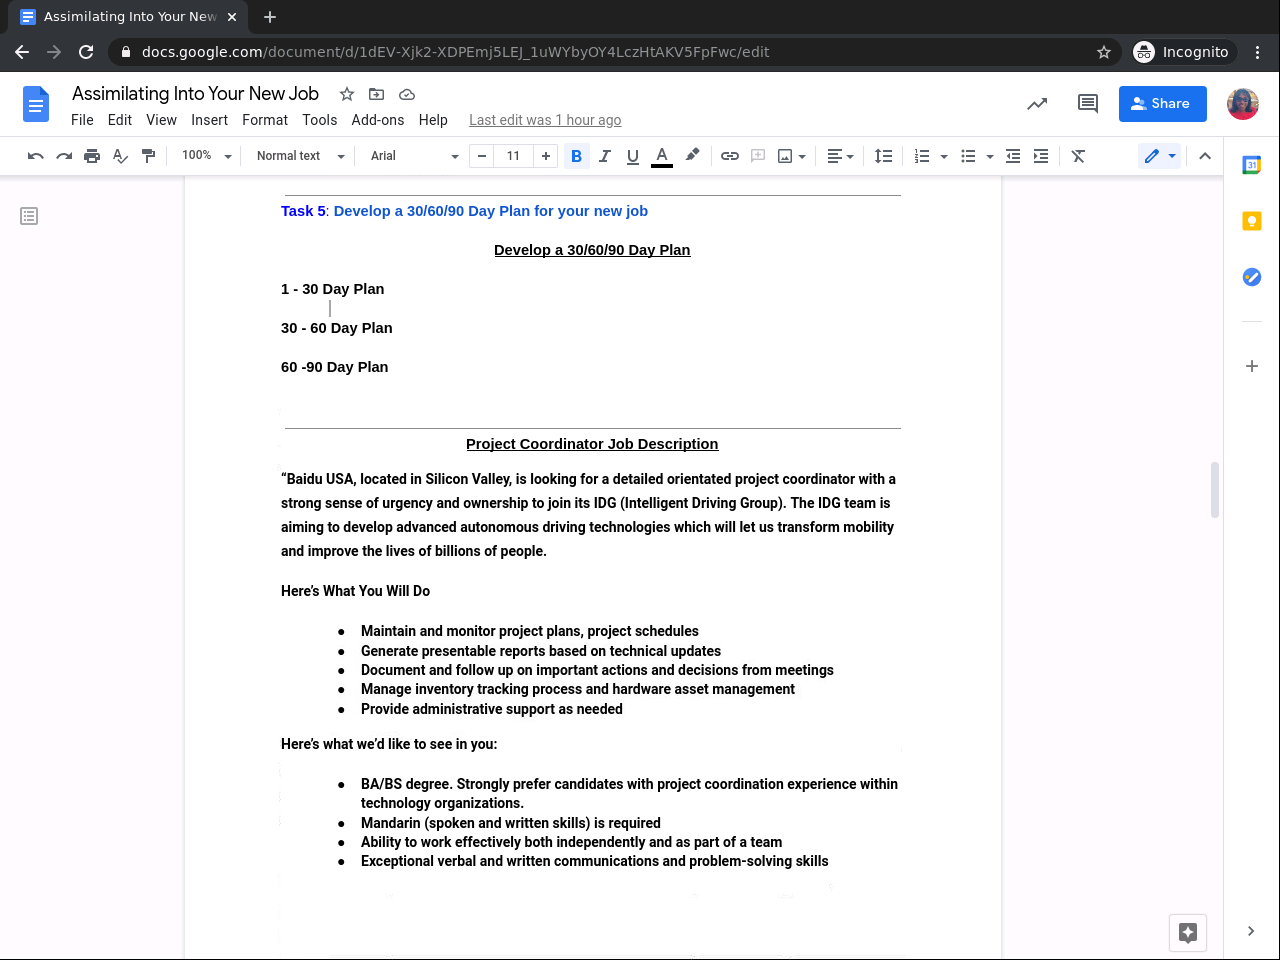Open Google Tasks side panel
The height and width of the screenshot is (960, 1280).
click(x=1252, y=277)
